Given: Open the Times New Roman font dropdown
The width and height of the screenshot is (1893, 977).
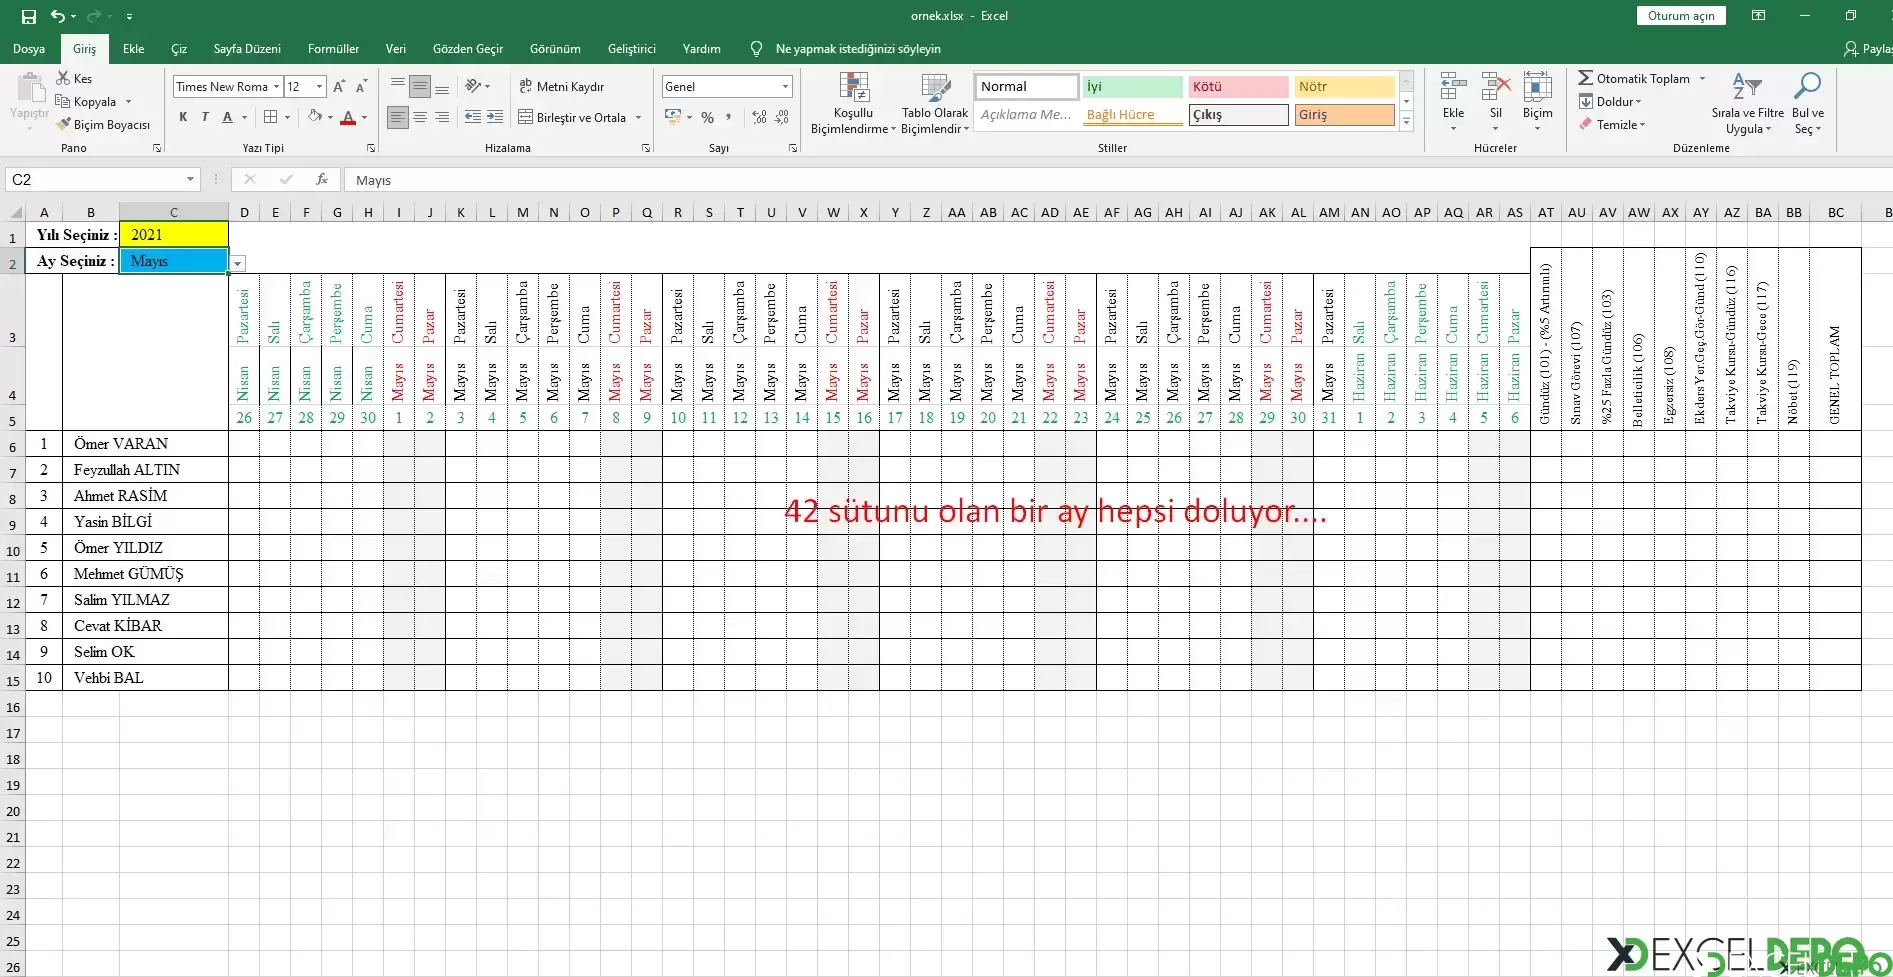Looking at the screenshot, I should [x=277, y=87].
